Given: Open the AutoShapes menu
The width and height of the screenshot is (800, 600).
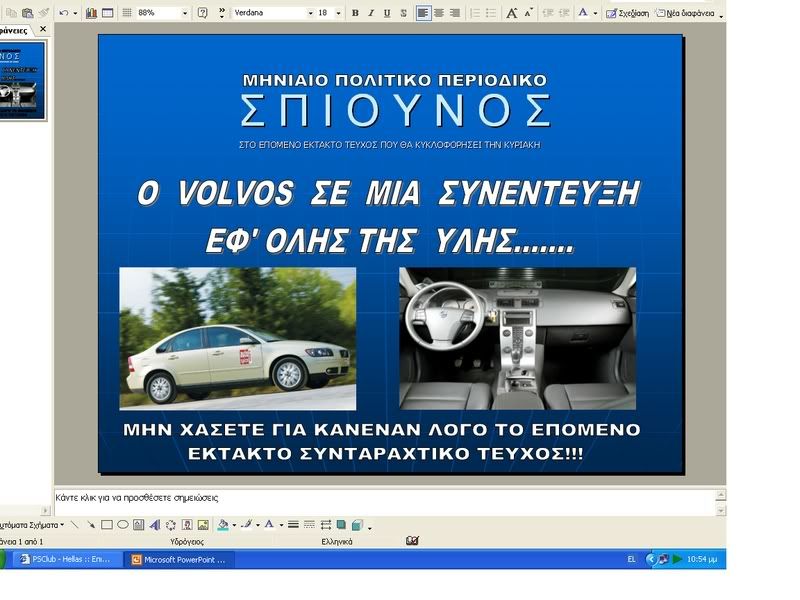Looking at the screenshot, I should (32, 524).
